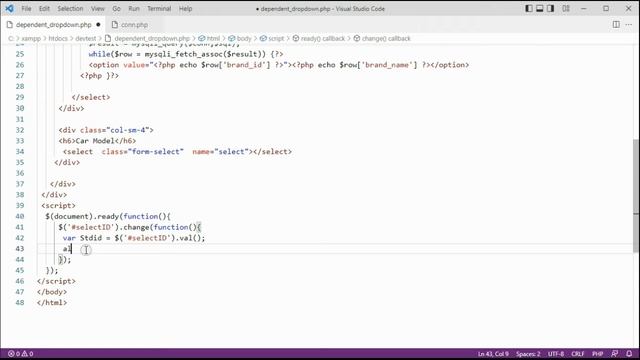This screenshot has width=640, height=360.
Task: Select xampp in the breadcrumb path
Action: click(x=31, y=38)
